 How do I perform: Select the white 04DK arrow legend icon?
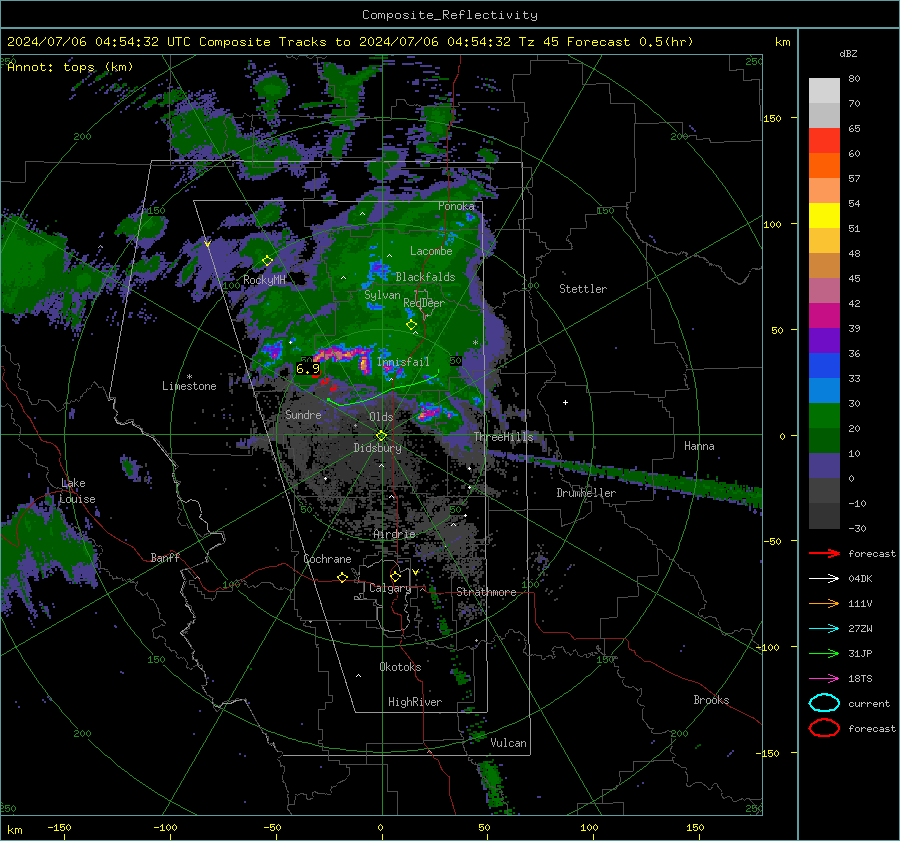point(824,579)
